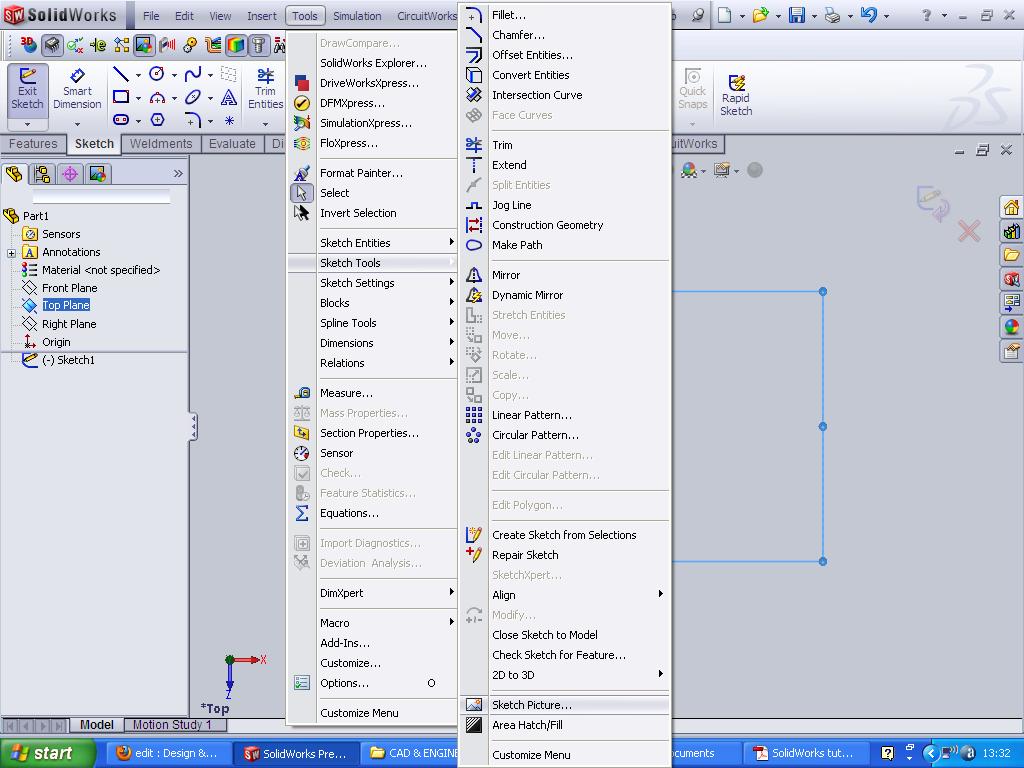The width and height of the screenshot is (1024, 768).
Task: Switch to the Weldments tab
Action: point(161,144)
